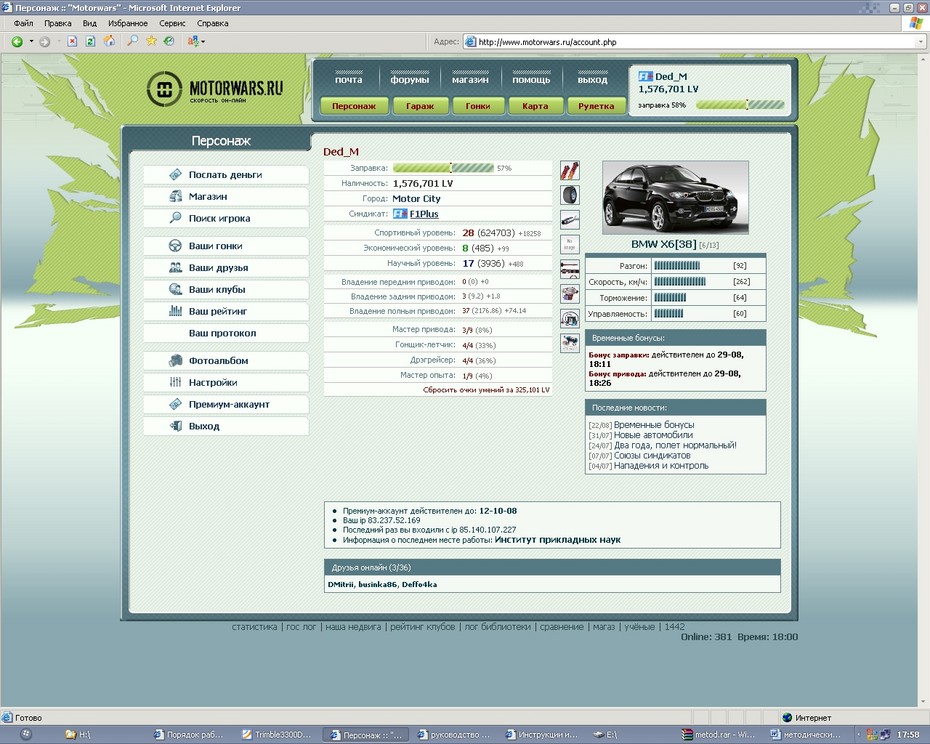Image resolution: width=930 pixels, height=744 pixels.
Task: Click выход in top navigation
Action: click(x=593, y=79)
